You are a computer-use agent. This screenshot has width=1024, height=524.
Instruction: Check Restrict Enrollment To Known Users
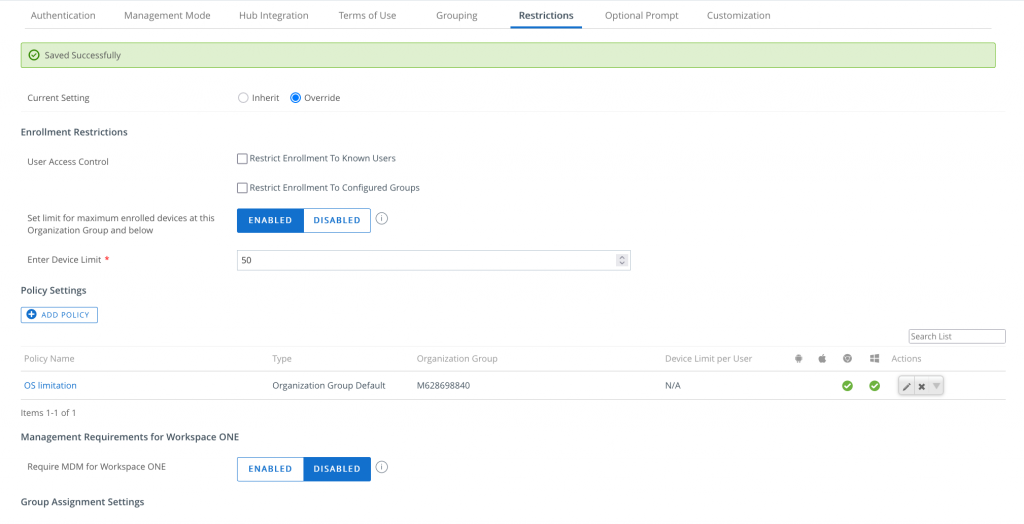pos(242,158)
